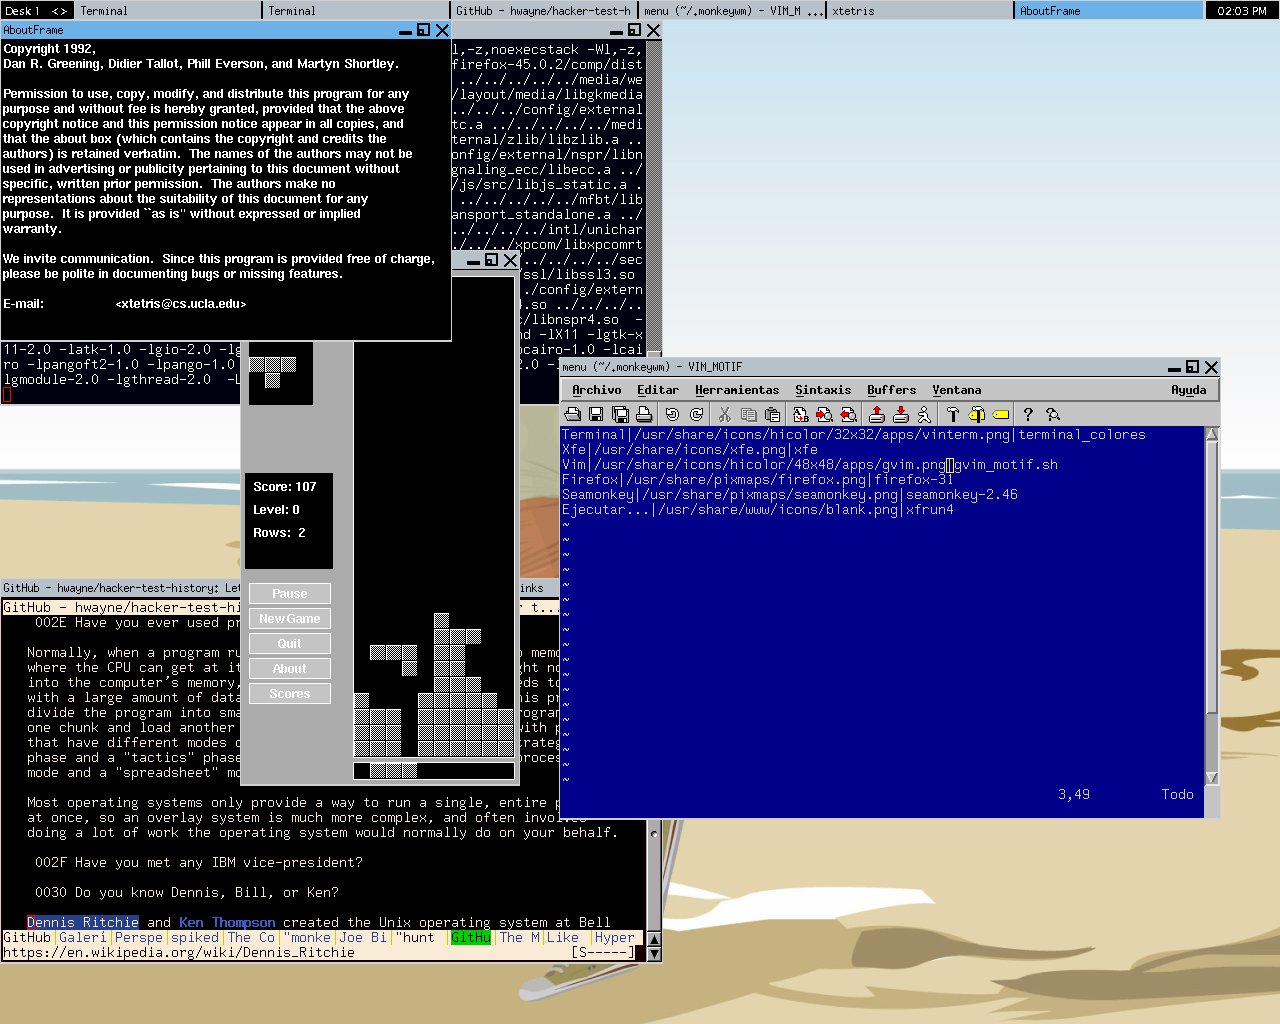1280x1024 pixels.
Task: Expand the Ayuda menu in Vim
Action: pos(1188,390)
